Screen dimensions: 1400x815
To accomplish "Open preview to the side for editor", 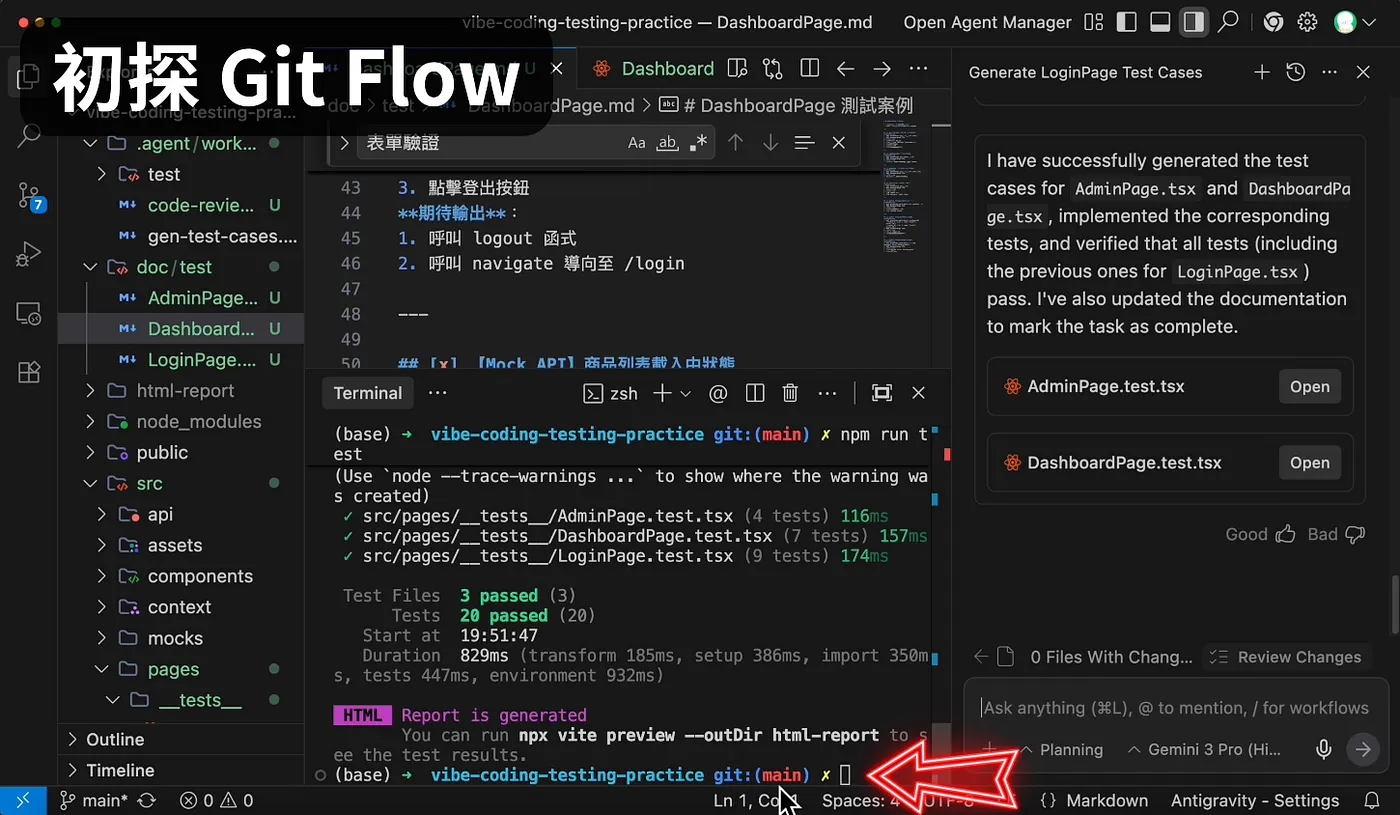I will pyautogui.click(x=737, y=69).
